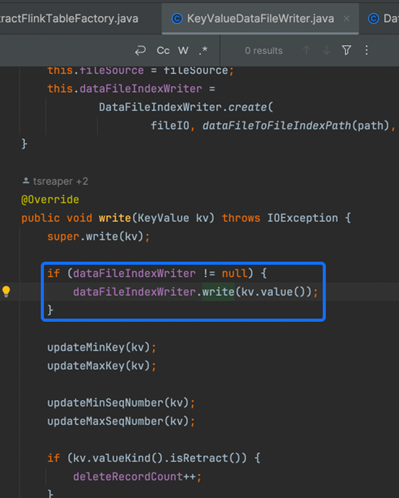399x498 pixels.
Task: Click dataFileToFileIndexPath method call
Action: click(277, 126)
